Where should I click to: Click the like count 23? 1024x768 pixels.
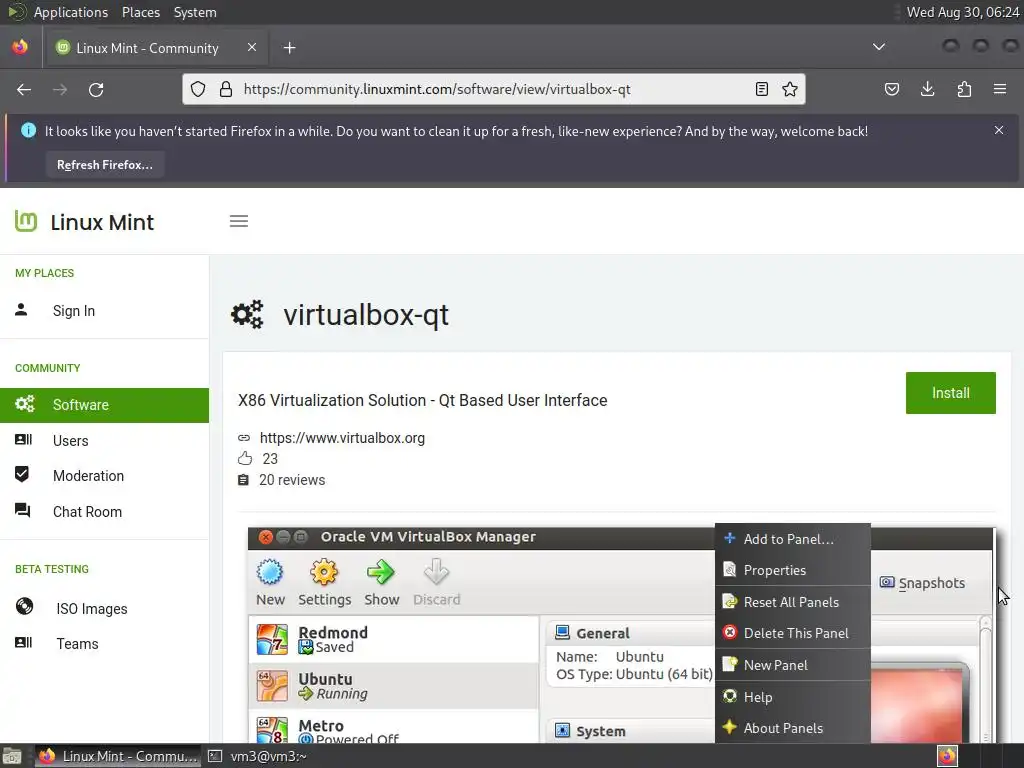click(x=270, y=459)
